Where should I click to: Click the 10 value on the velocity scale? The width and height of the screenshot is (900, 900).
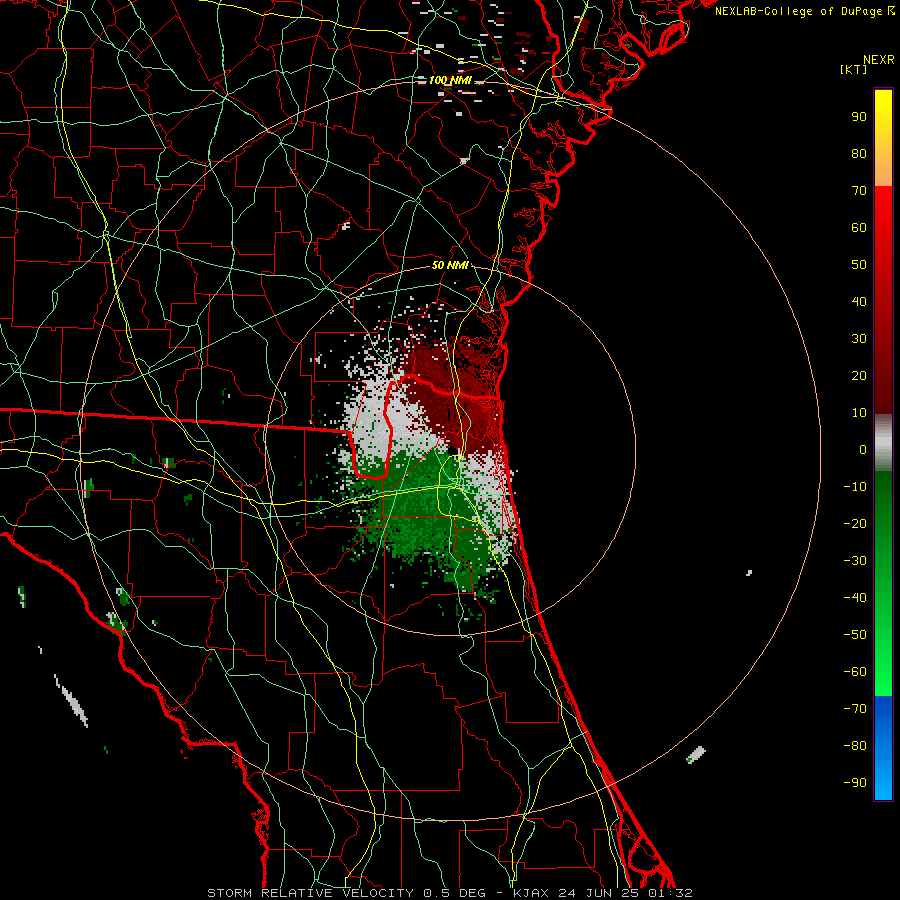(x=859, y=413)
